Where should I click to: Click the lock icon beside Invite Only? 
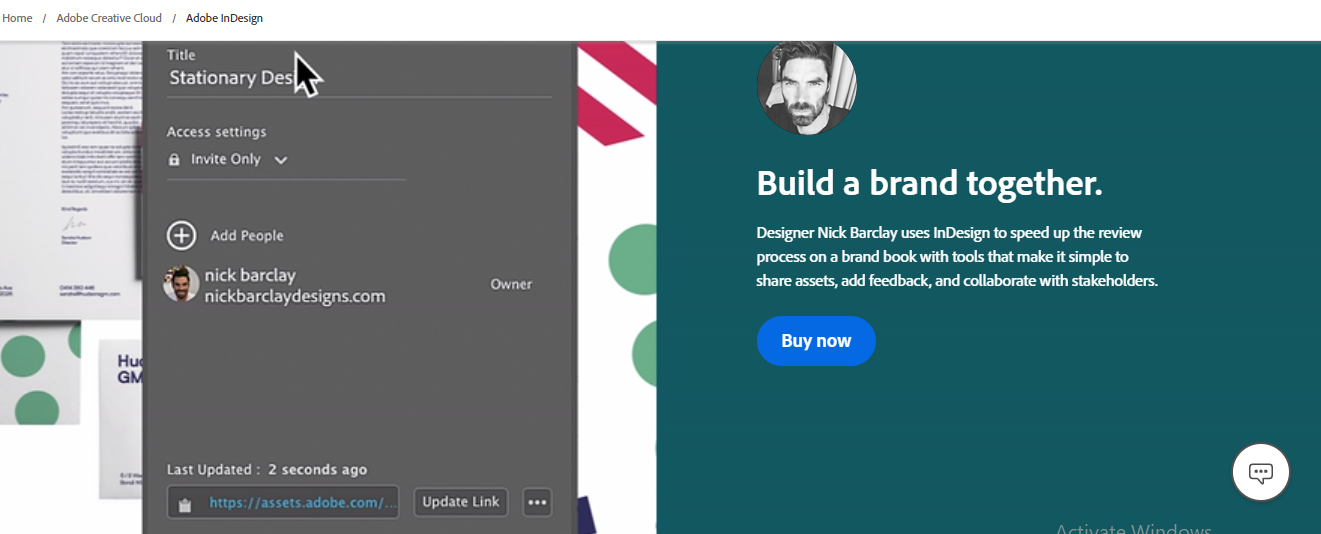coord(174,160)
